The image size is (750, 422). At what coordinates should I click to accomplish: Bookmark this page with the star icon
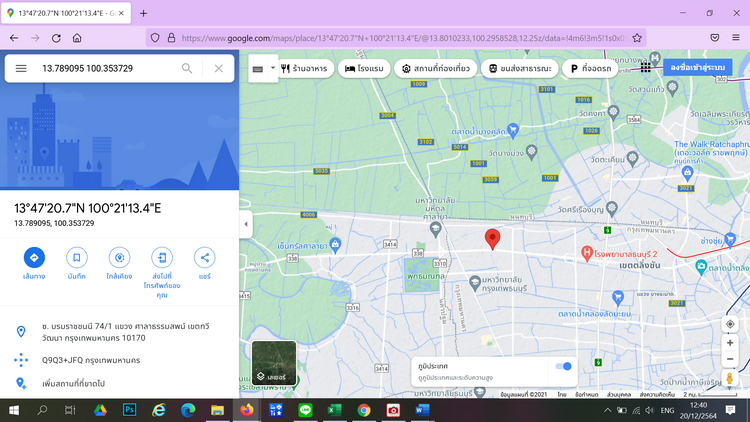pyautogui.click(x=637, y=38)
